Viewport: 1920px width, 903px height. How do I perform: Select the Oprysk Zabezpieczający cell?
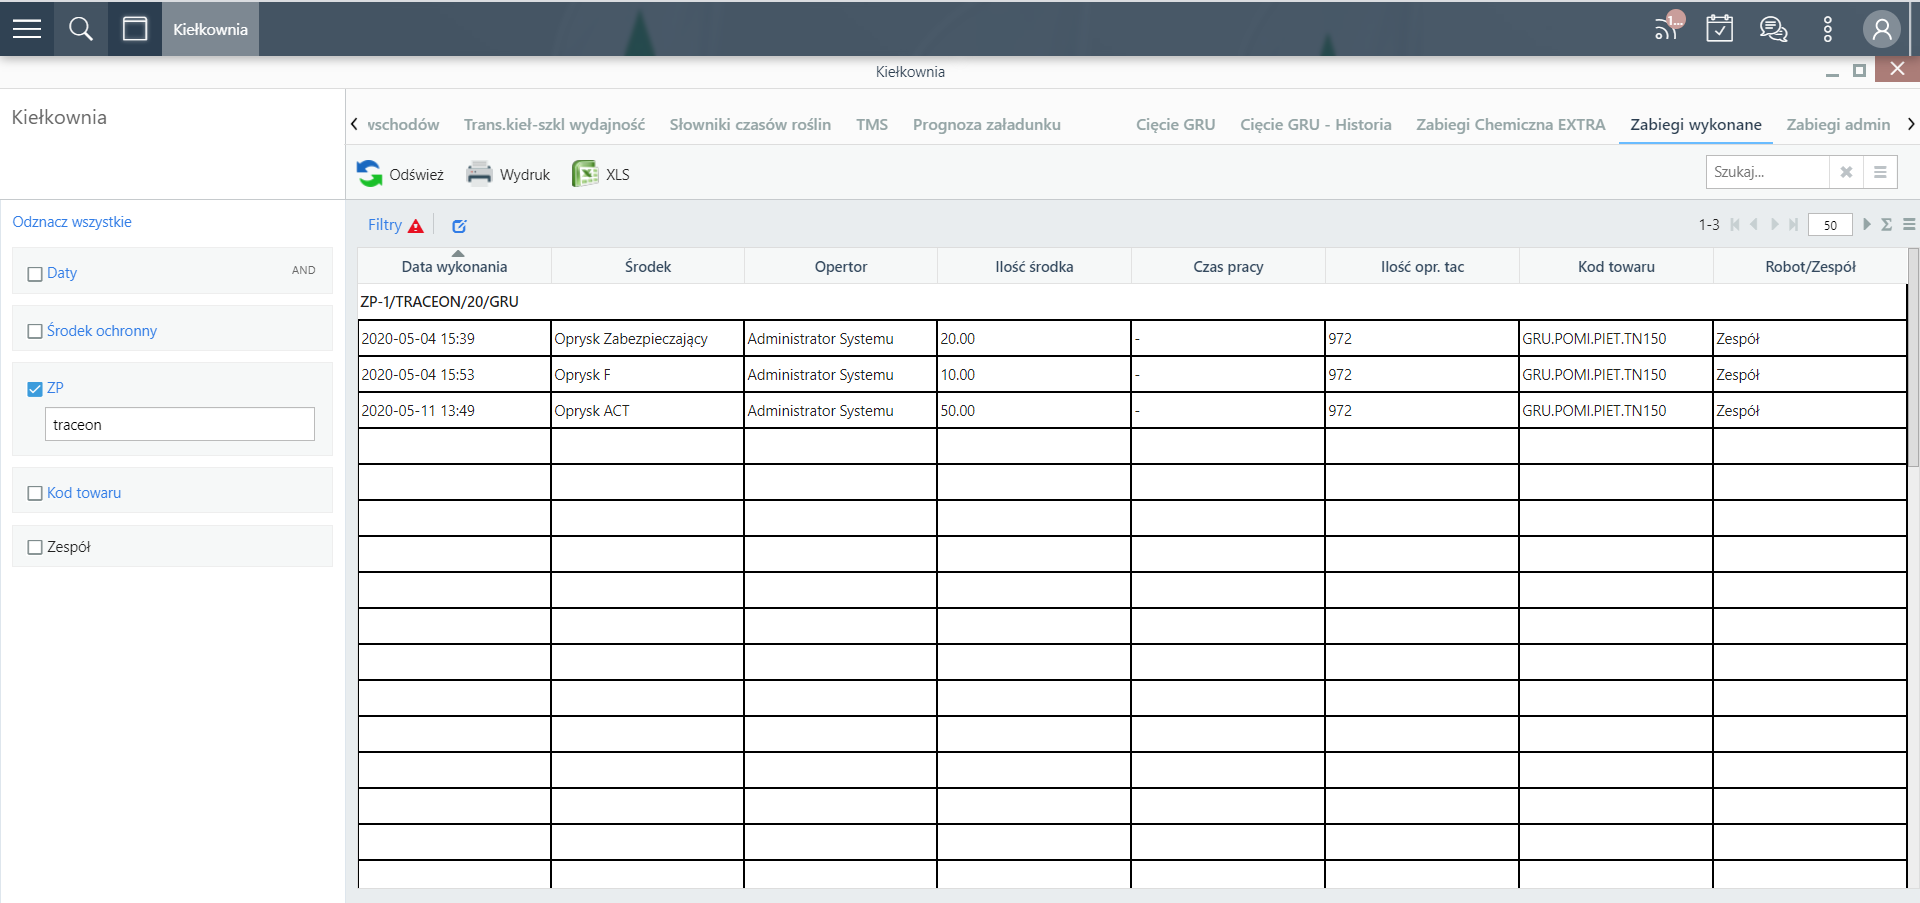pyautogui.click(x=647, y=338)
